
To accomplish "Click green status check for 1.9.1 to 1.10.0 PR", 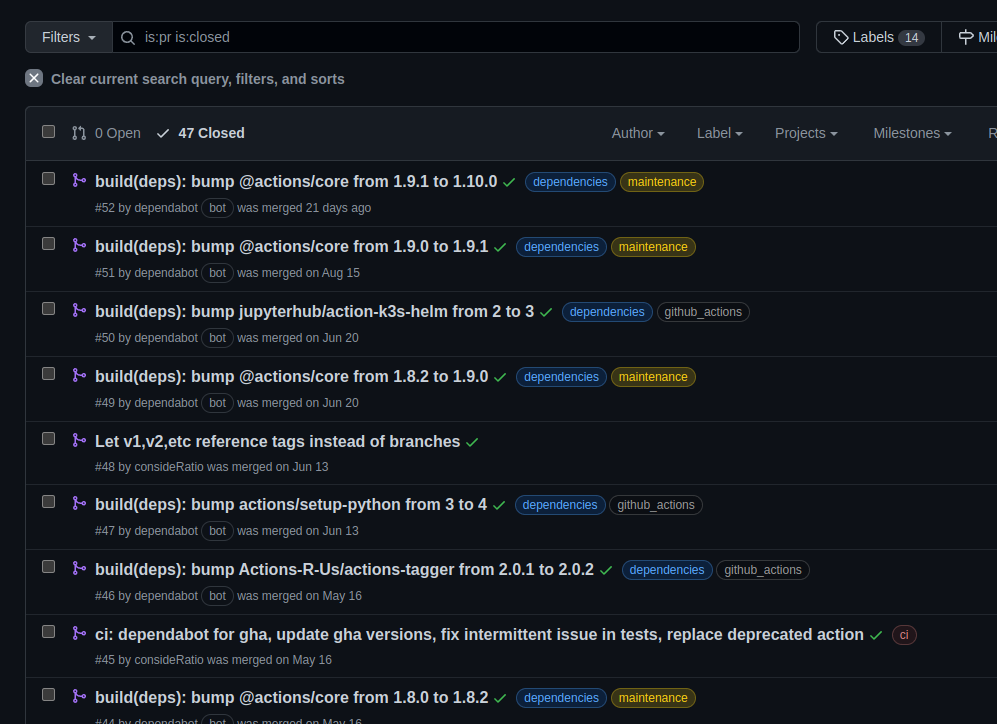I will (509, 182).
